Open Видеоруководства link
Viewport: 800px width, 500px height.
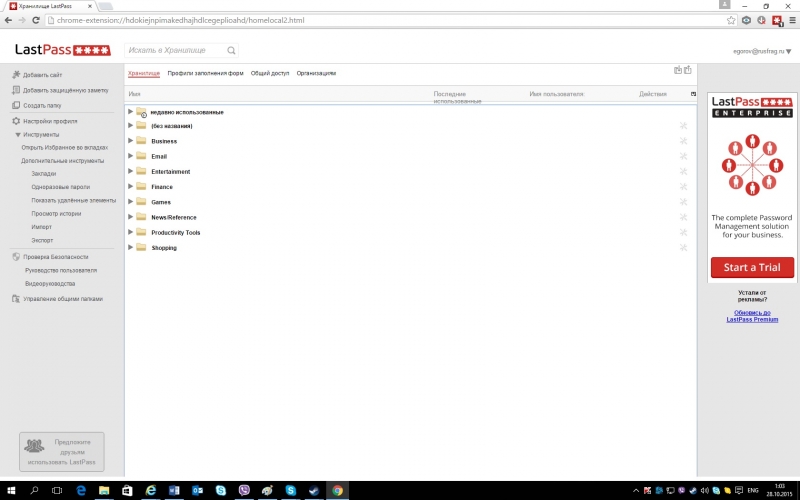[x=50, y=283]
